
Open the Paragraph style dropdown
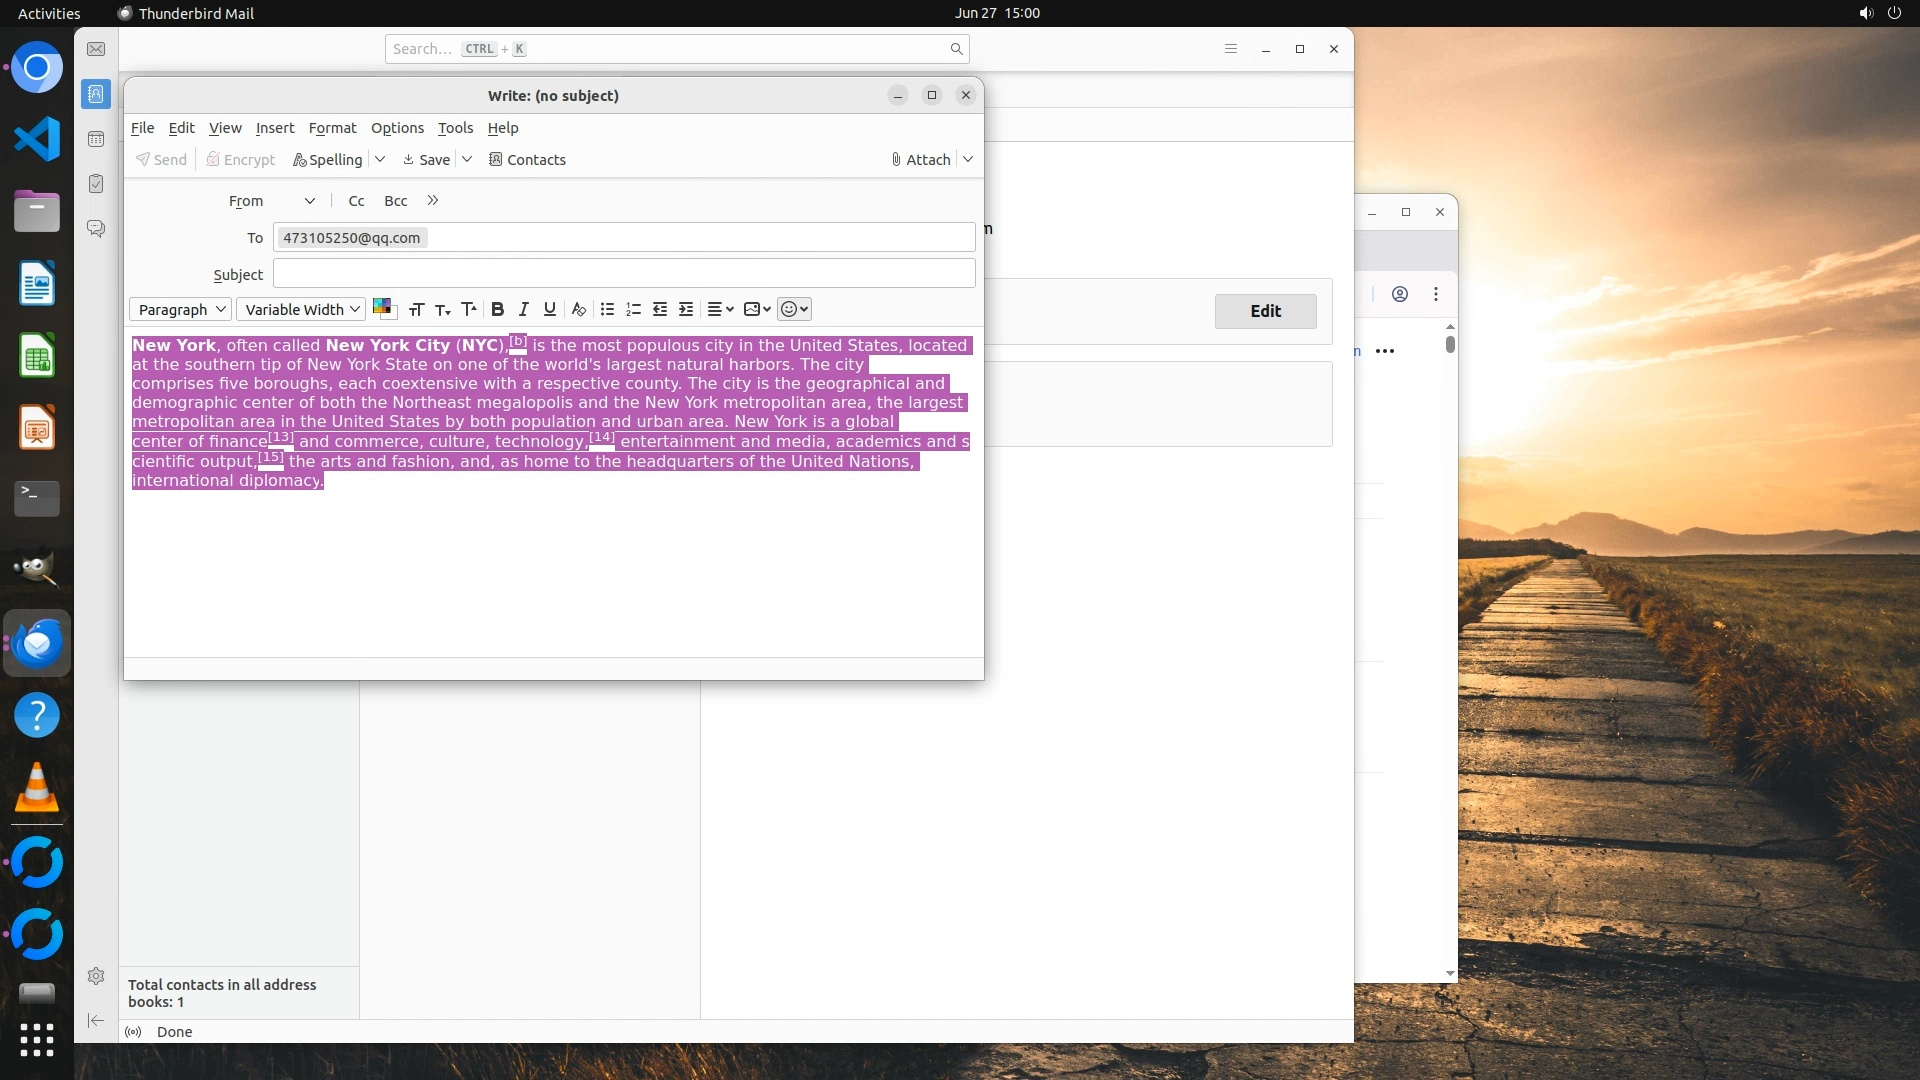point(181,309)
